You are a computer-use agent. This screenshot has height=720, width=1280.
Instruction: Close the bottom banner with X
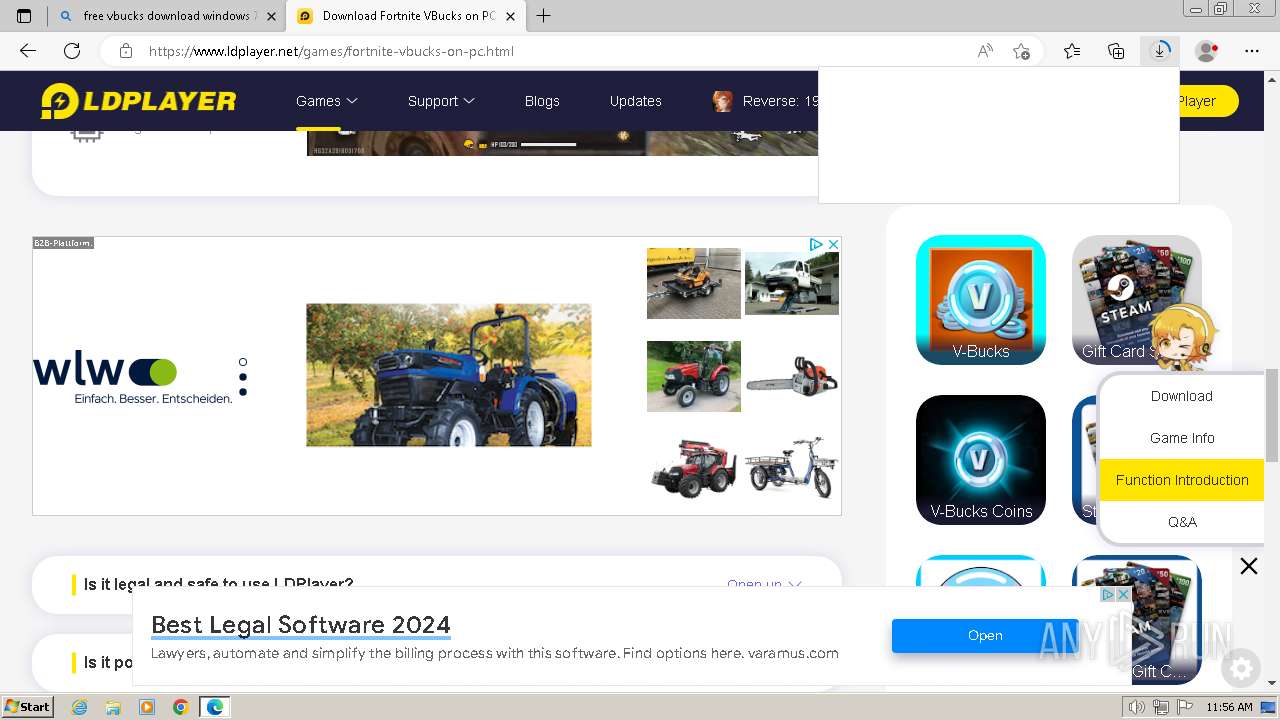1249,566
